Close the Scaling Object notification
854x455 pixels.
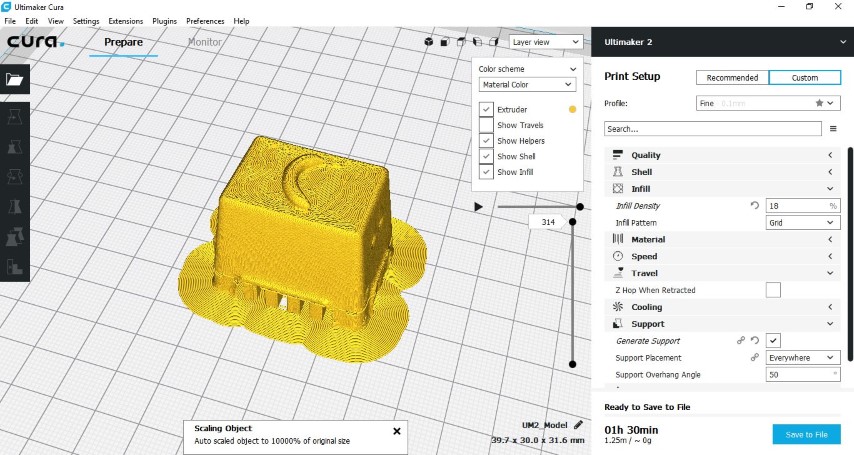coord(397,431)
